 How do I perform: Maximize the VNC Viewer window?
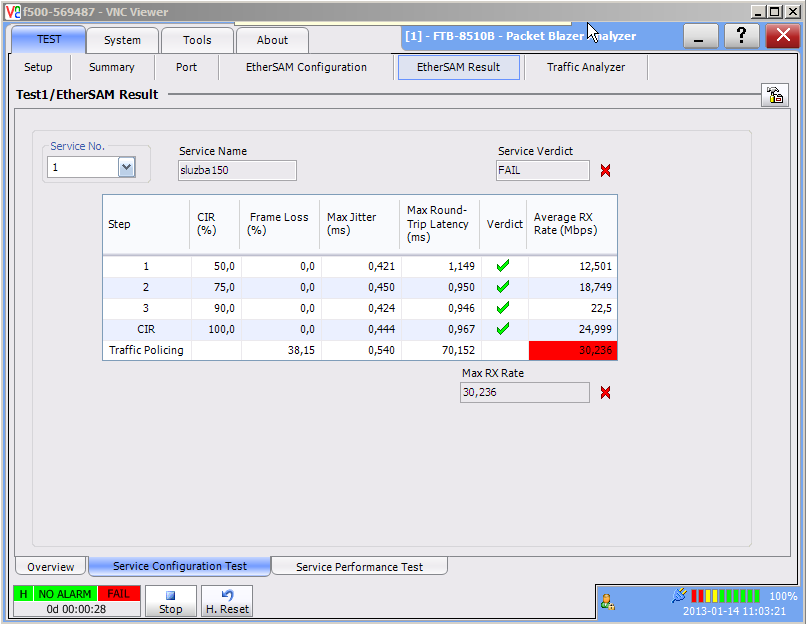(x=775, y=11)
